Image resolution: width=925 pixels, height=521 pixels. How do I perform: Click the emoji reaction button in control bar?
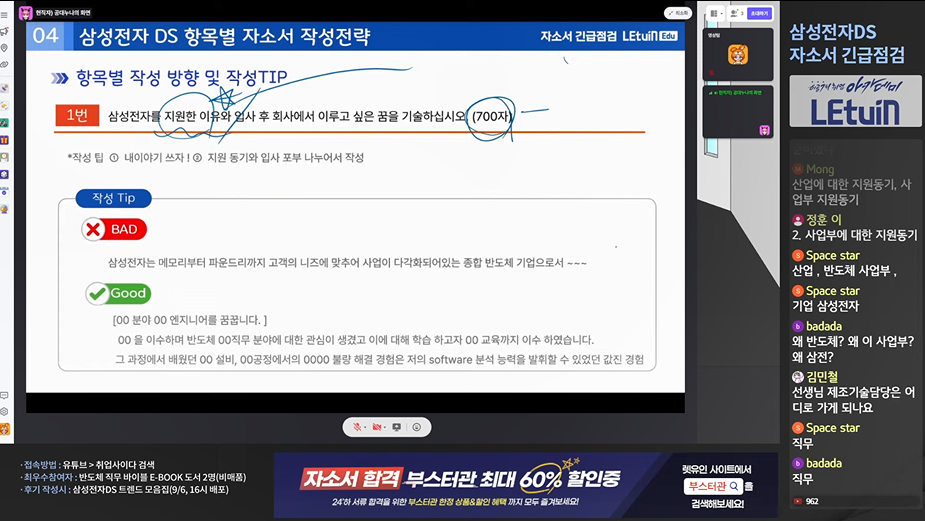pos(416,427)
